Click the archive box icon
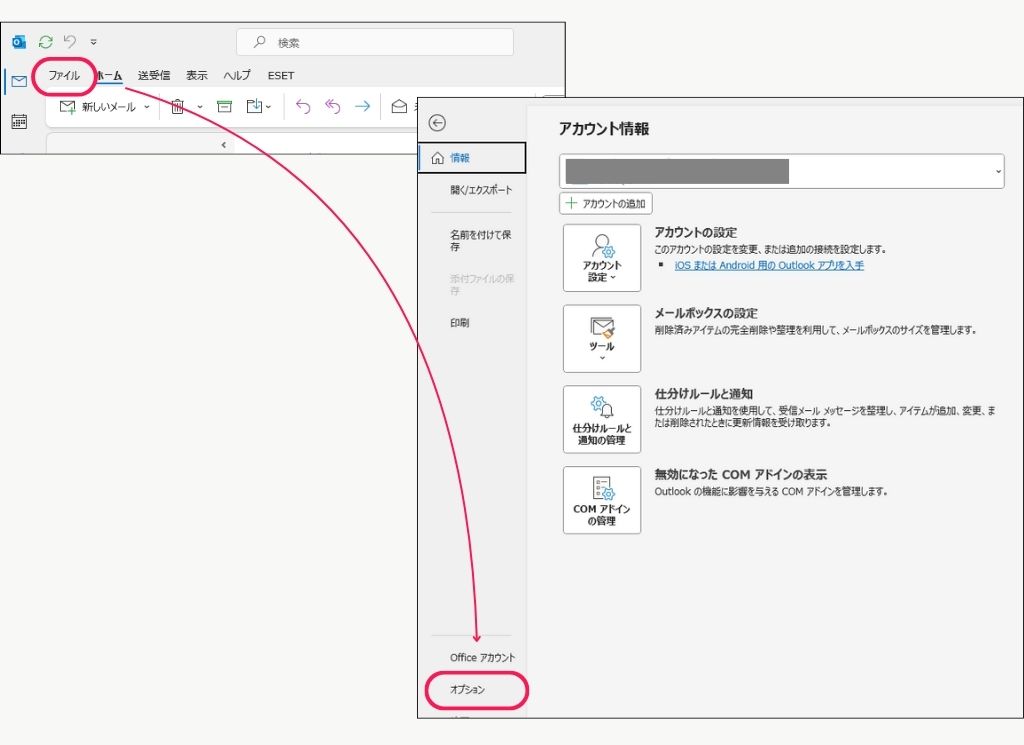Image resolution: width=1024 pixels, height=745 pixels. (224, 107)
